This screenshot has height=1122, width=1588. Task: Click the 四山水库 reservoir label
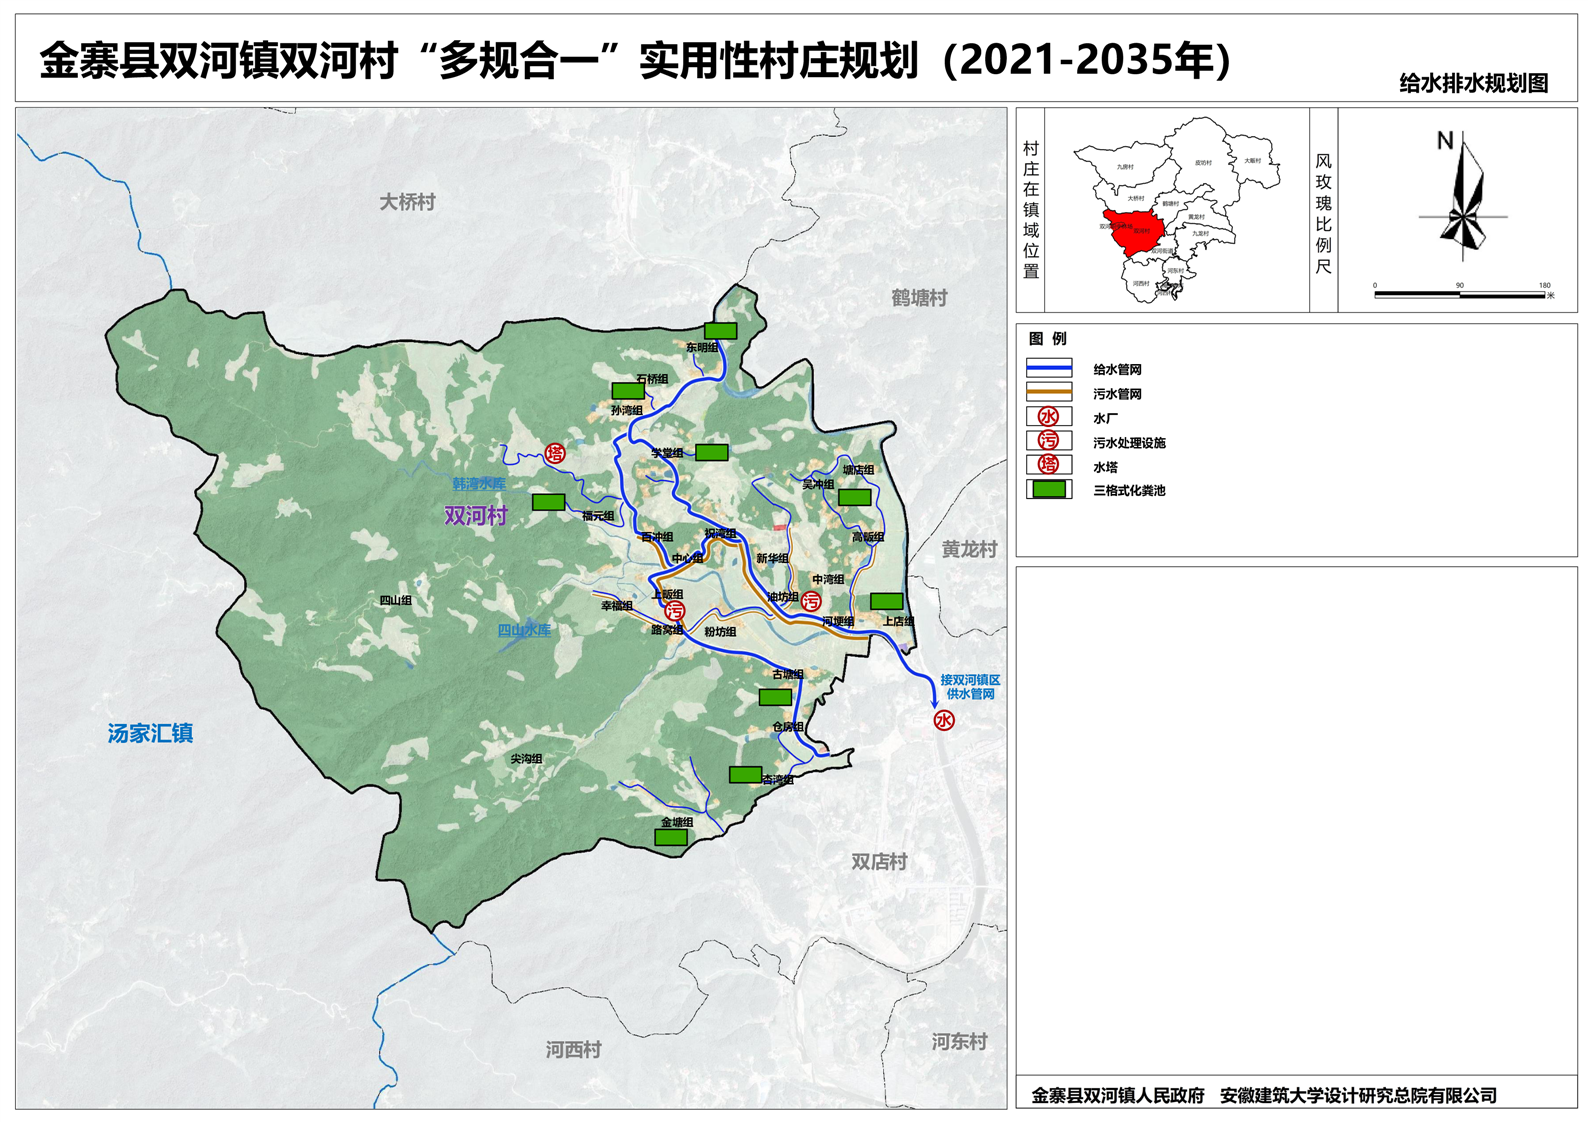pyautogui.click(x=525, y=630)
